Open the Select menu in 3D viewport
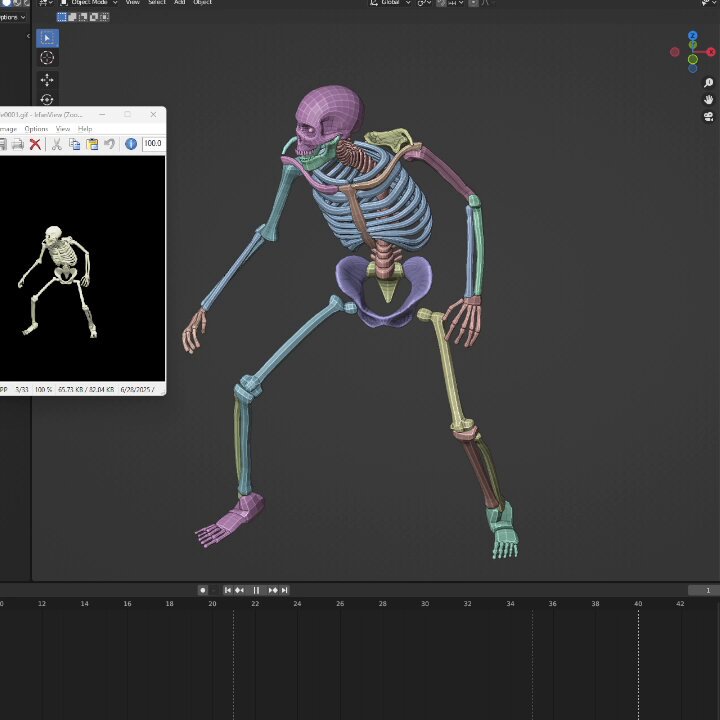The height and width of the screenshot is (720, 720). pyautogui.click(x=157, y=3)
